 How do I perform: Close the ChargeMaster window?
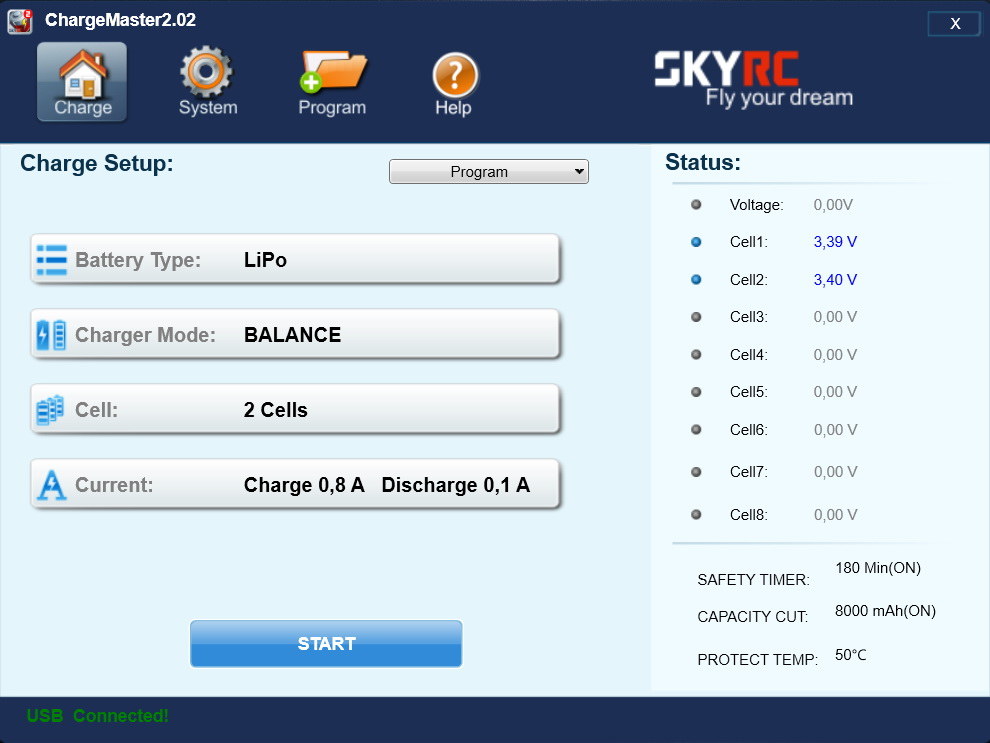click(x=954, y=23)
